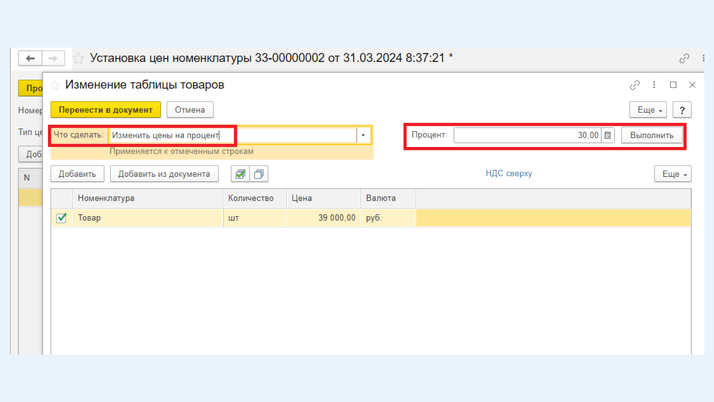
Task: Open the Еще menu above the table
Action: [x=673, y=174]
